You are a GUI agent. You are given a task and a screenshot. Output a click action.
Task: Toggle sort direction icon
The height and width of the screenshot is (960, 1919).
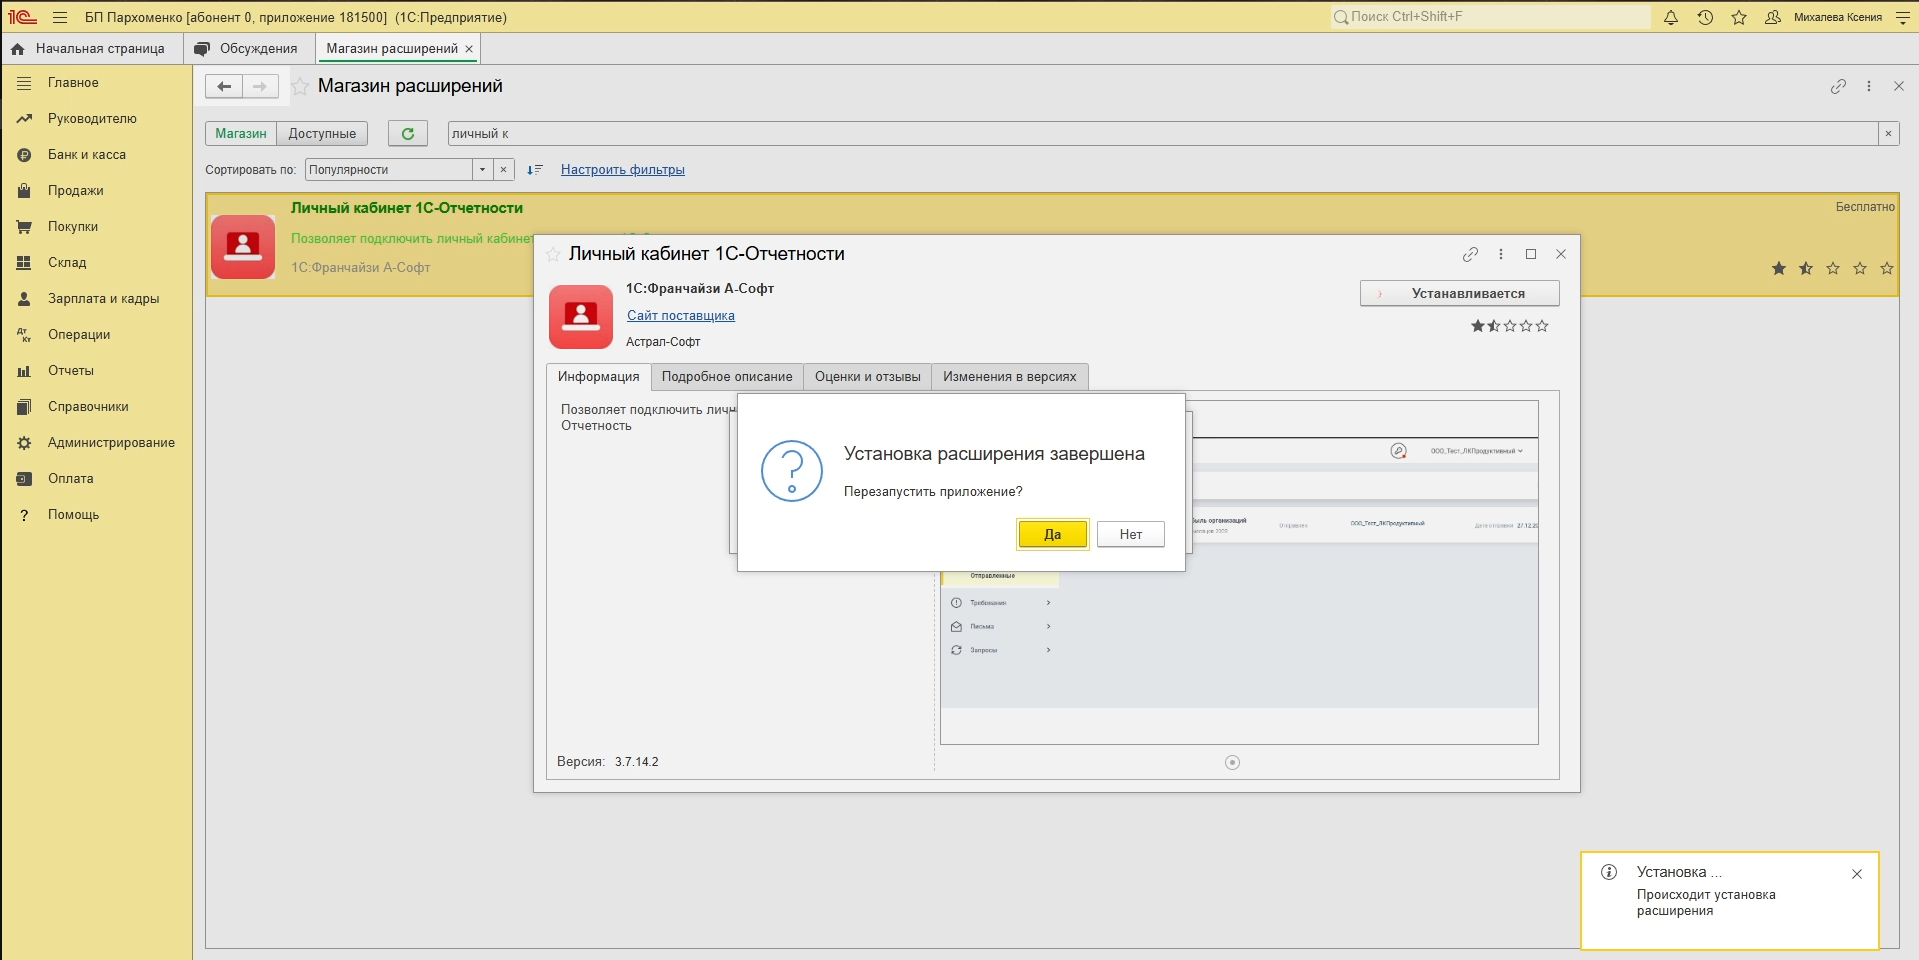pyautogui.click(x=535, y=170)
